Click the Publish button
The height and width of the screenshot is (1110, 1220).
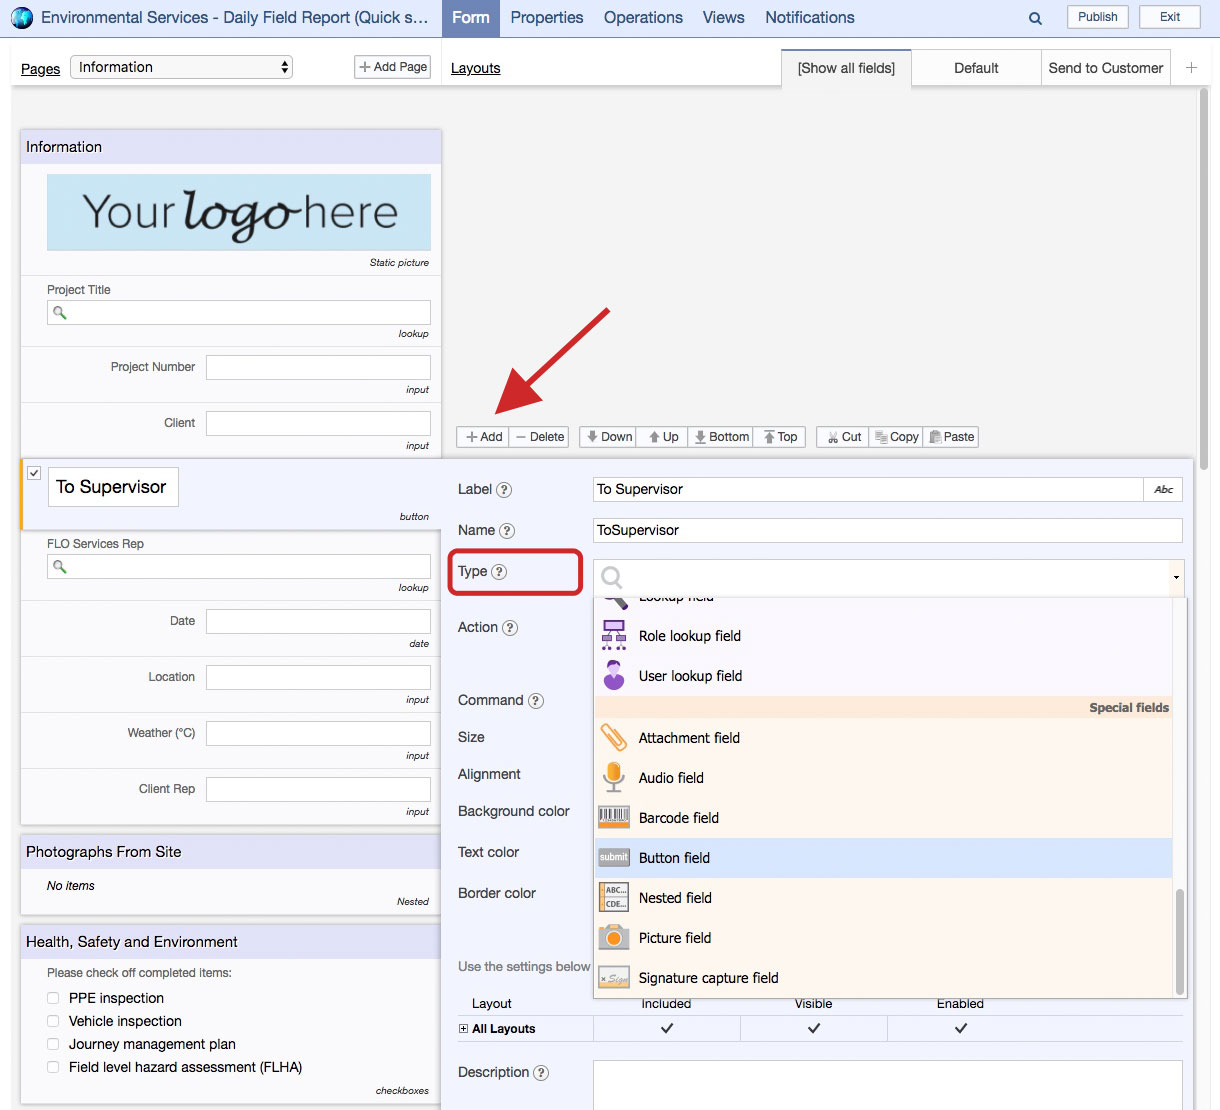click(1097, 17)
